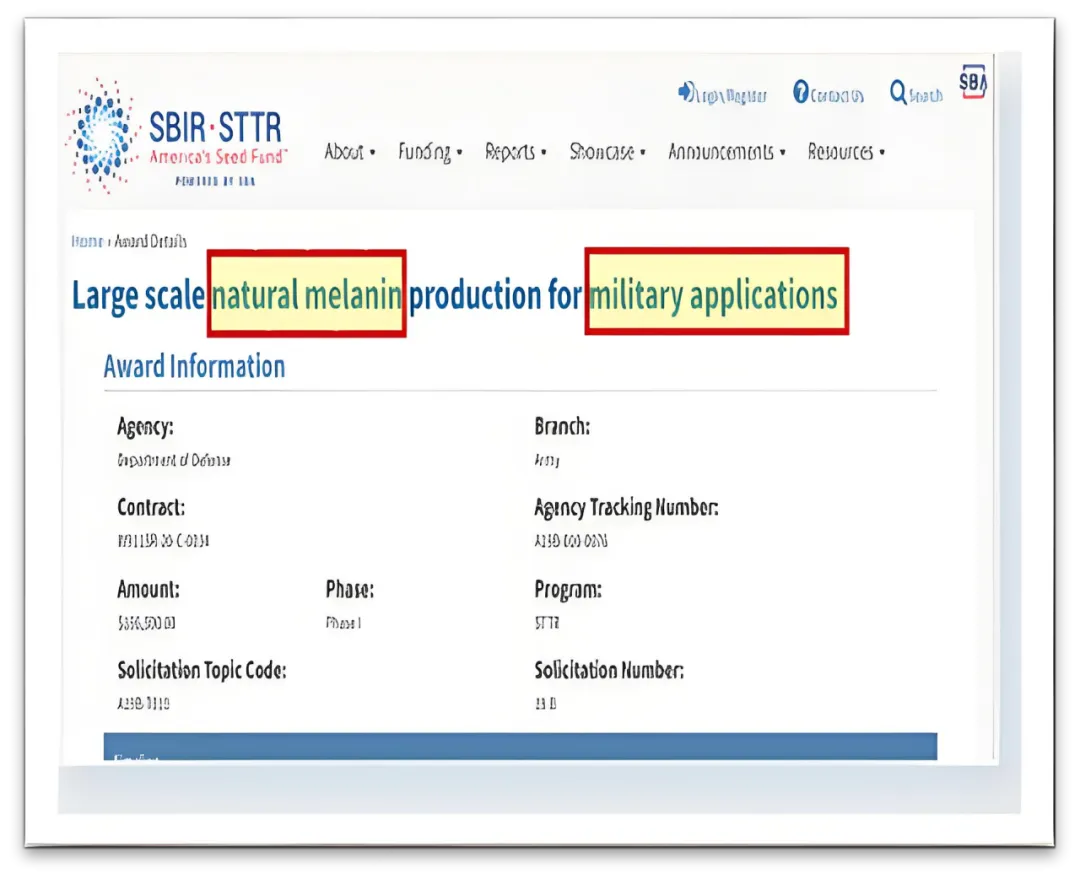Click the solicitation number value
This screenshot has height=880, width=1080.
tap(546, 704)
